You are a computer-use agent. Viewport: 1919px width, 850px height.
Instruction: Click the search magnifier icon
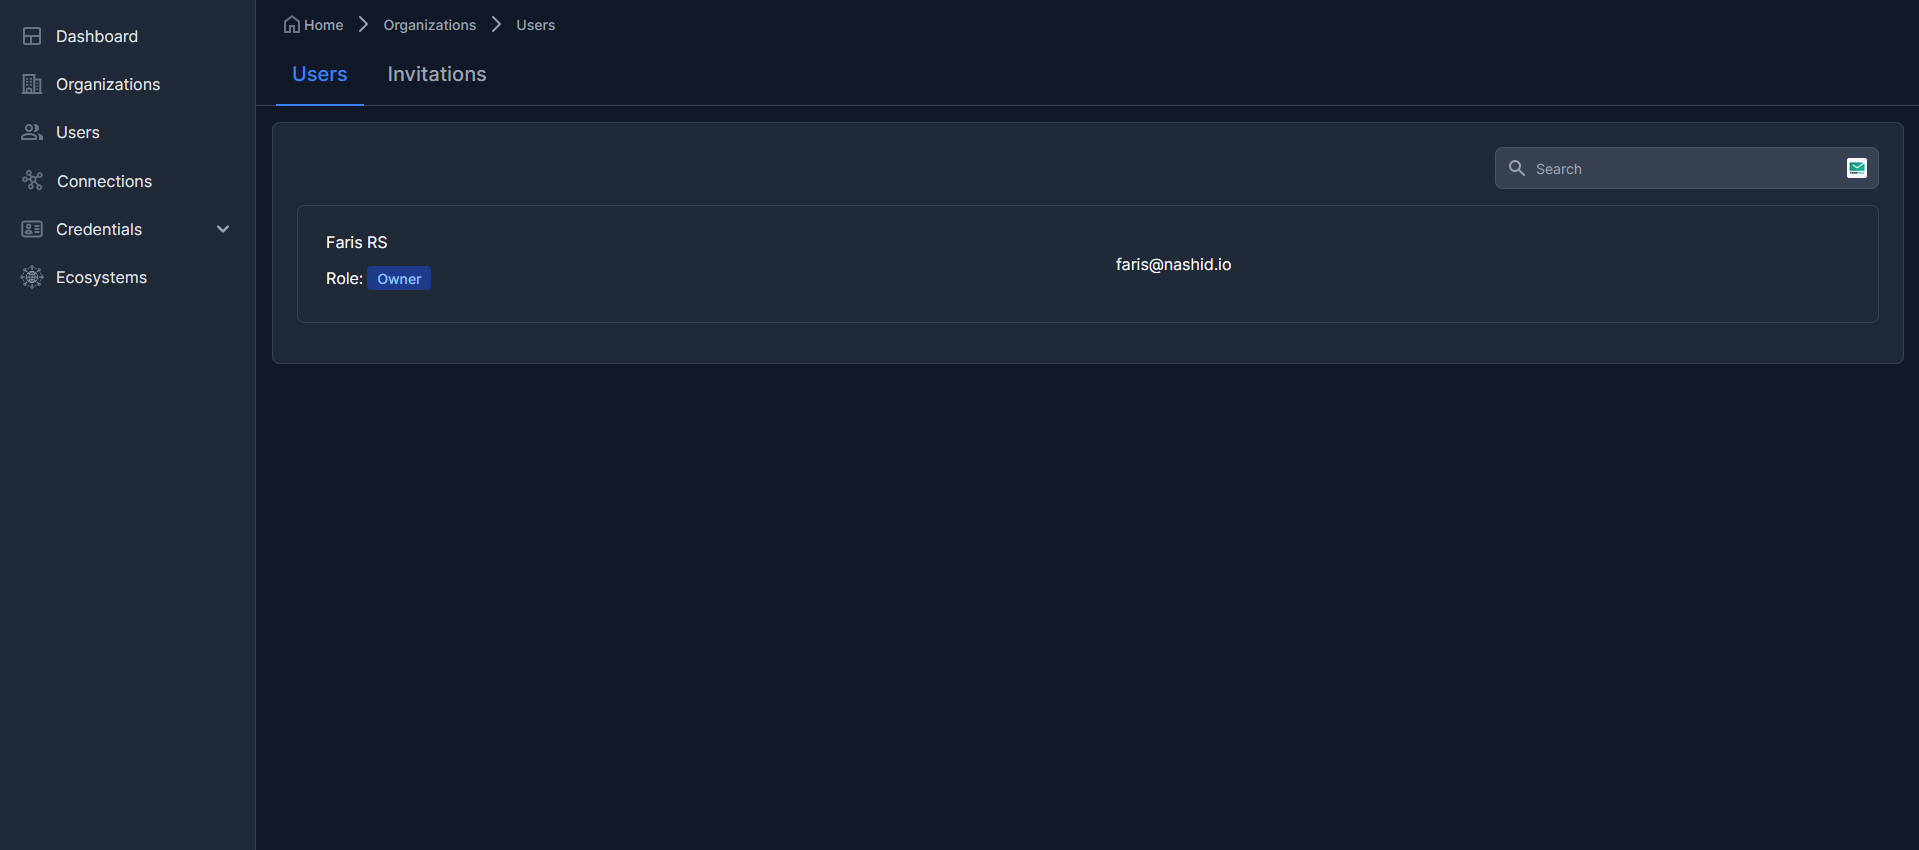coord(1517,168)
